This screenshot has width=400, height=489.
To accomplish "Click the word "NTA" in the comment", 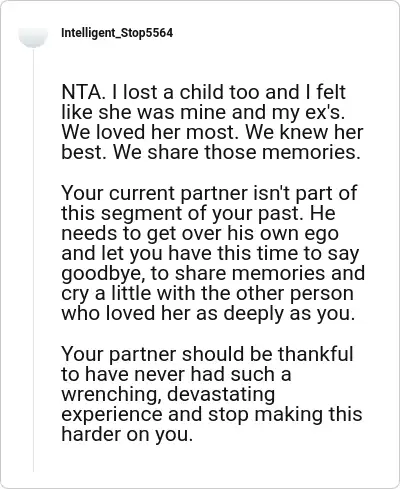I will point(81,92).
